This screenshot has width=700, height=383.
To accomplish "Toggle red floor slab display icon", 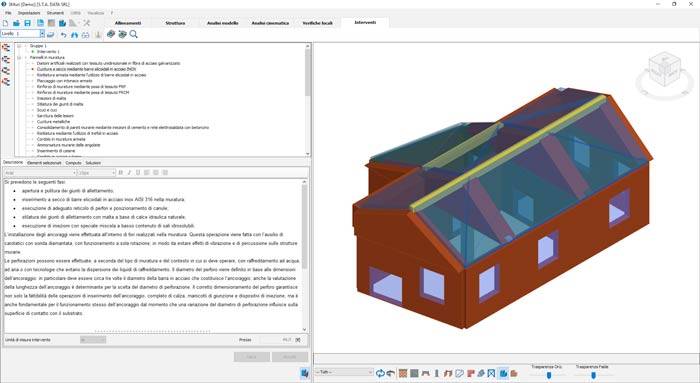I will pyautogui.click(x=471, y=373).
